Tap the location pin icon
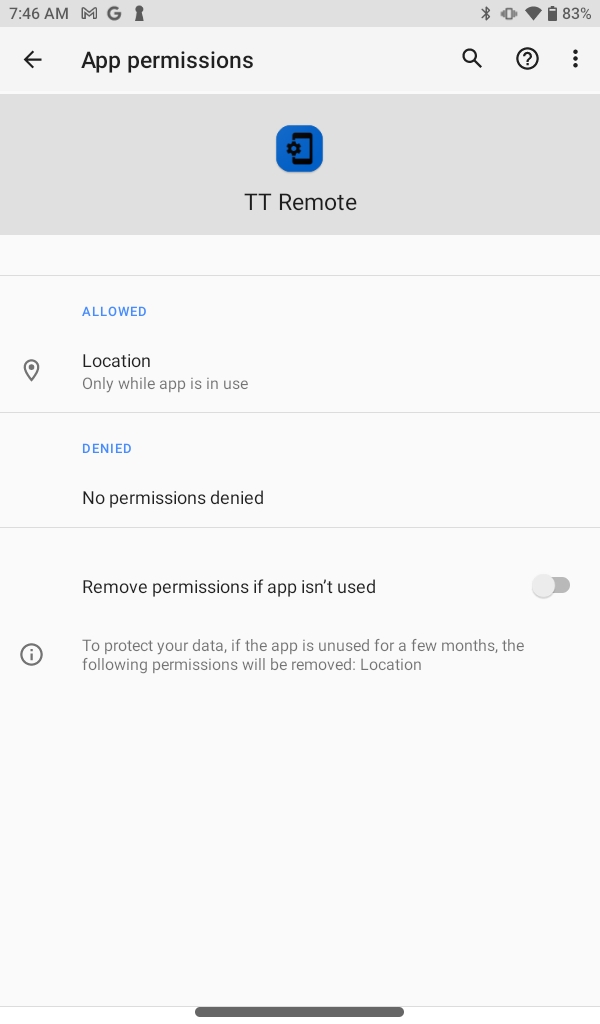Screen dimensions: 600x1024 tap(31, 370)
